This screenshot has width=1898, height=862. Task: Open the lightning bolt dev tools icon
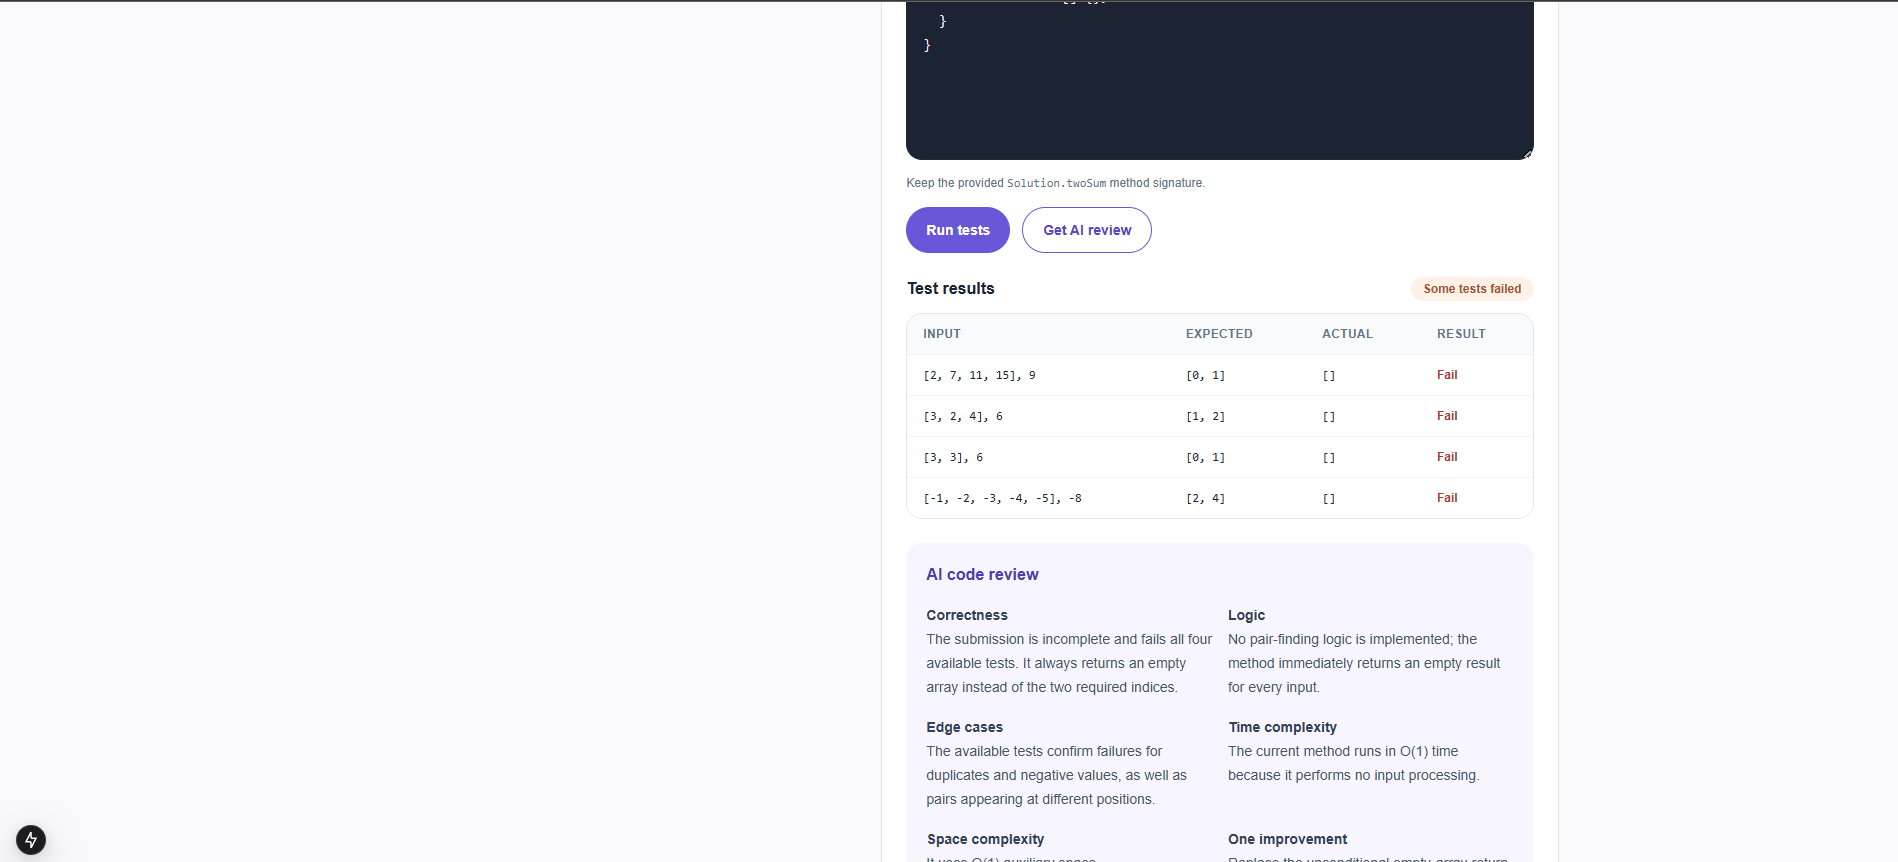(x=31, y=839)
